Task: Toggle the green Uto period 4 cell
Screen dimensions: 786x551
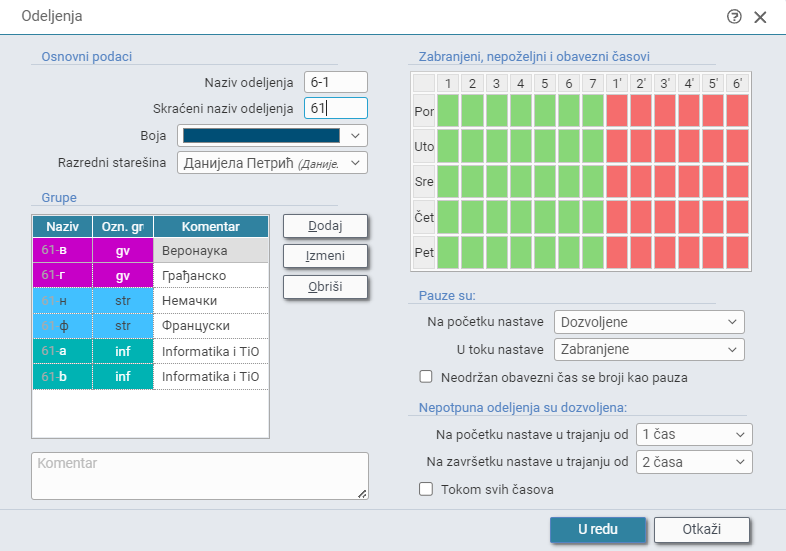Action: point(520,146)
